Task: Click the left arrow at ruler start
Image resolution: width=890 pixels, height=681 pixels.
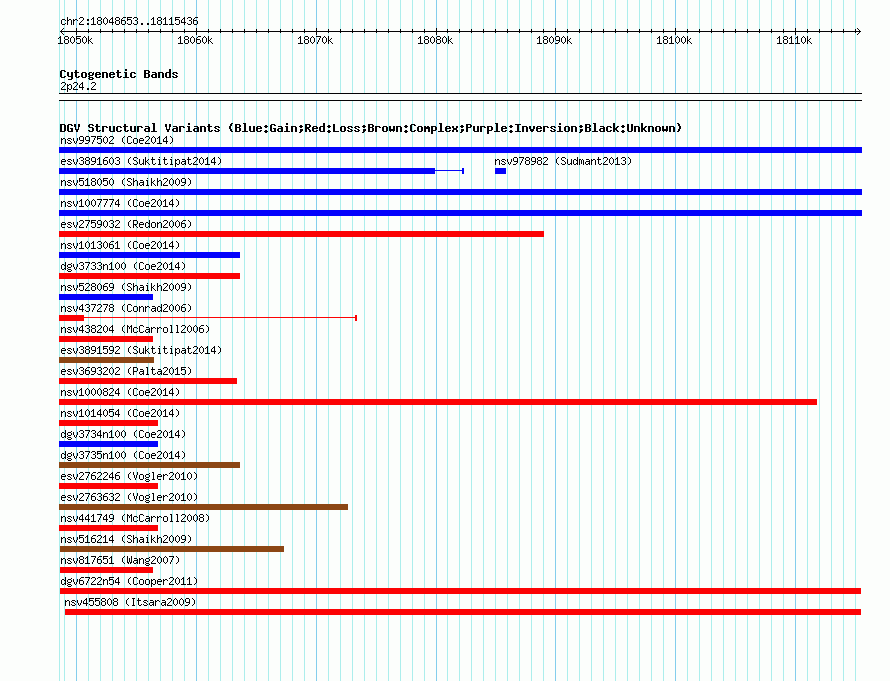Action: pos(62,31)
